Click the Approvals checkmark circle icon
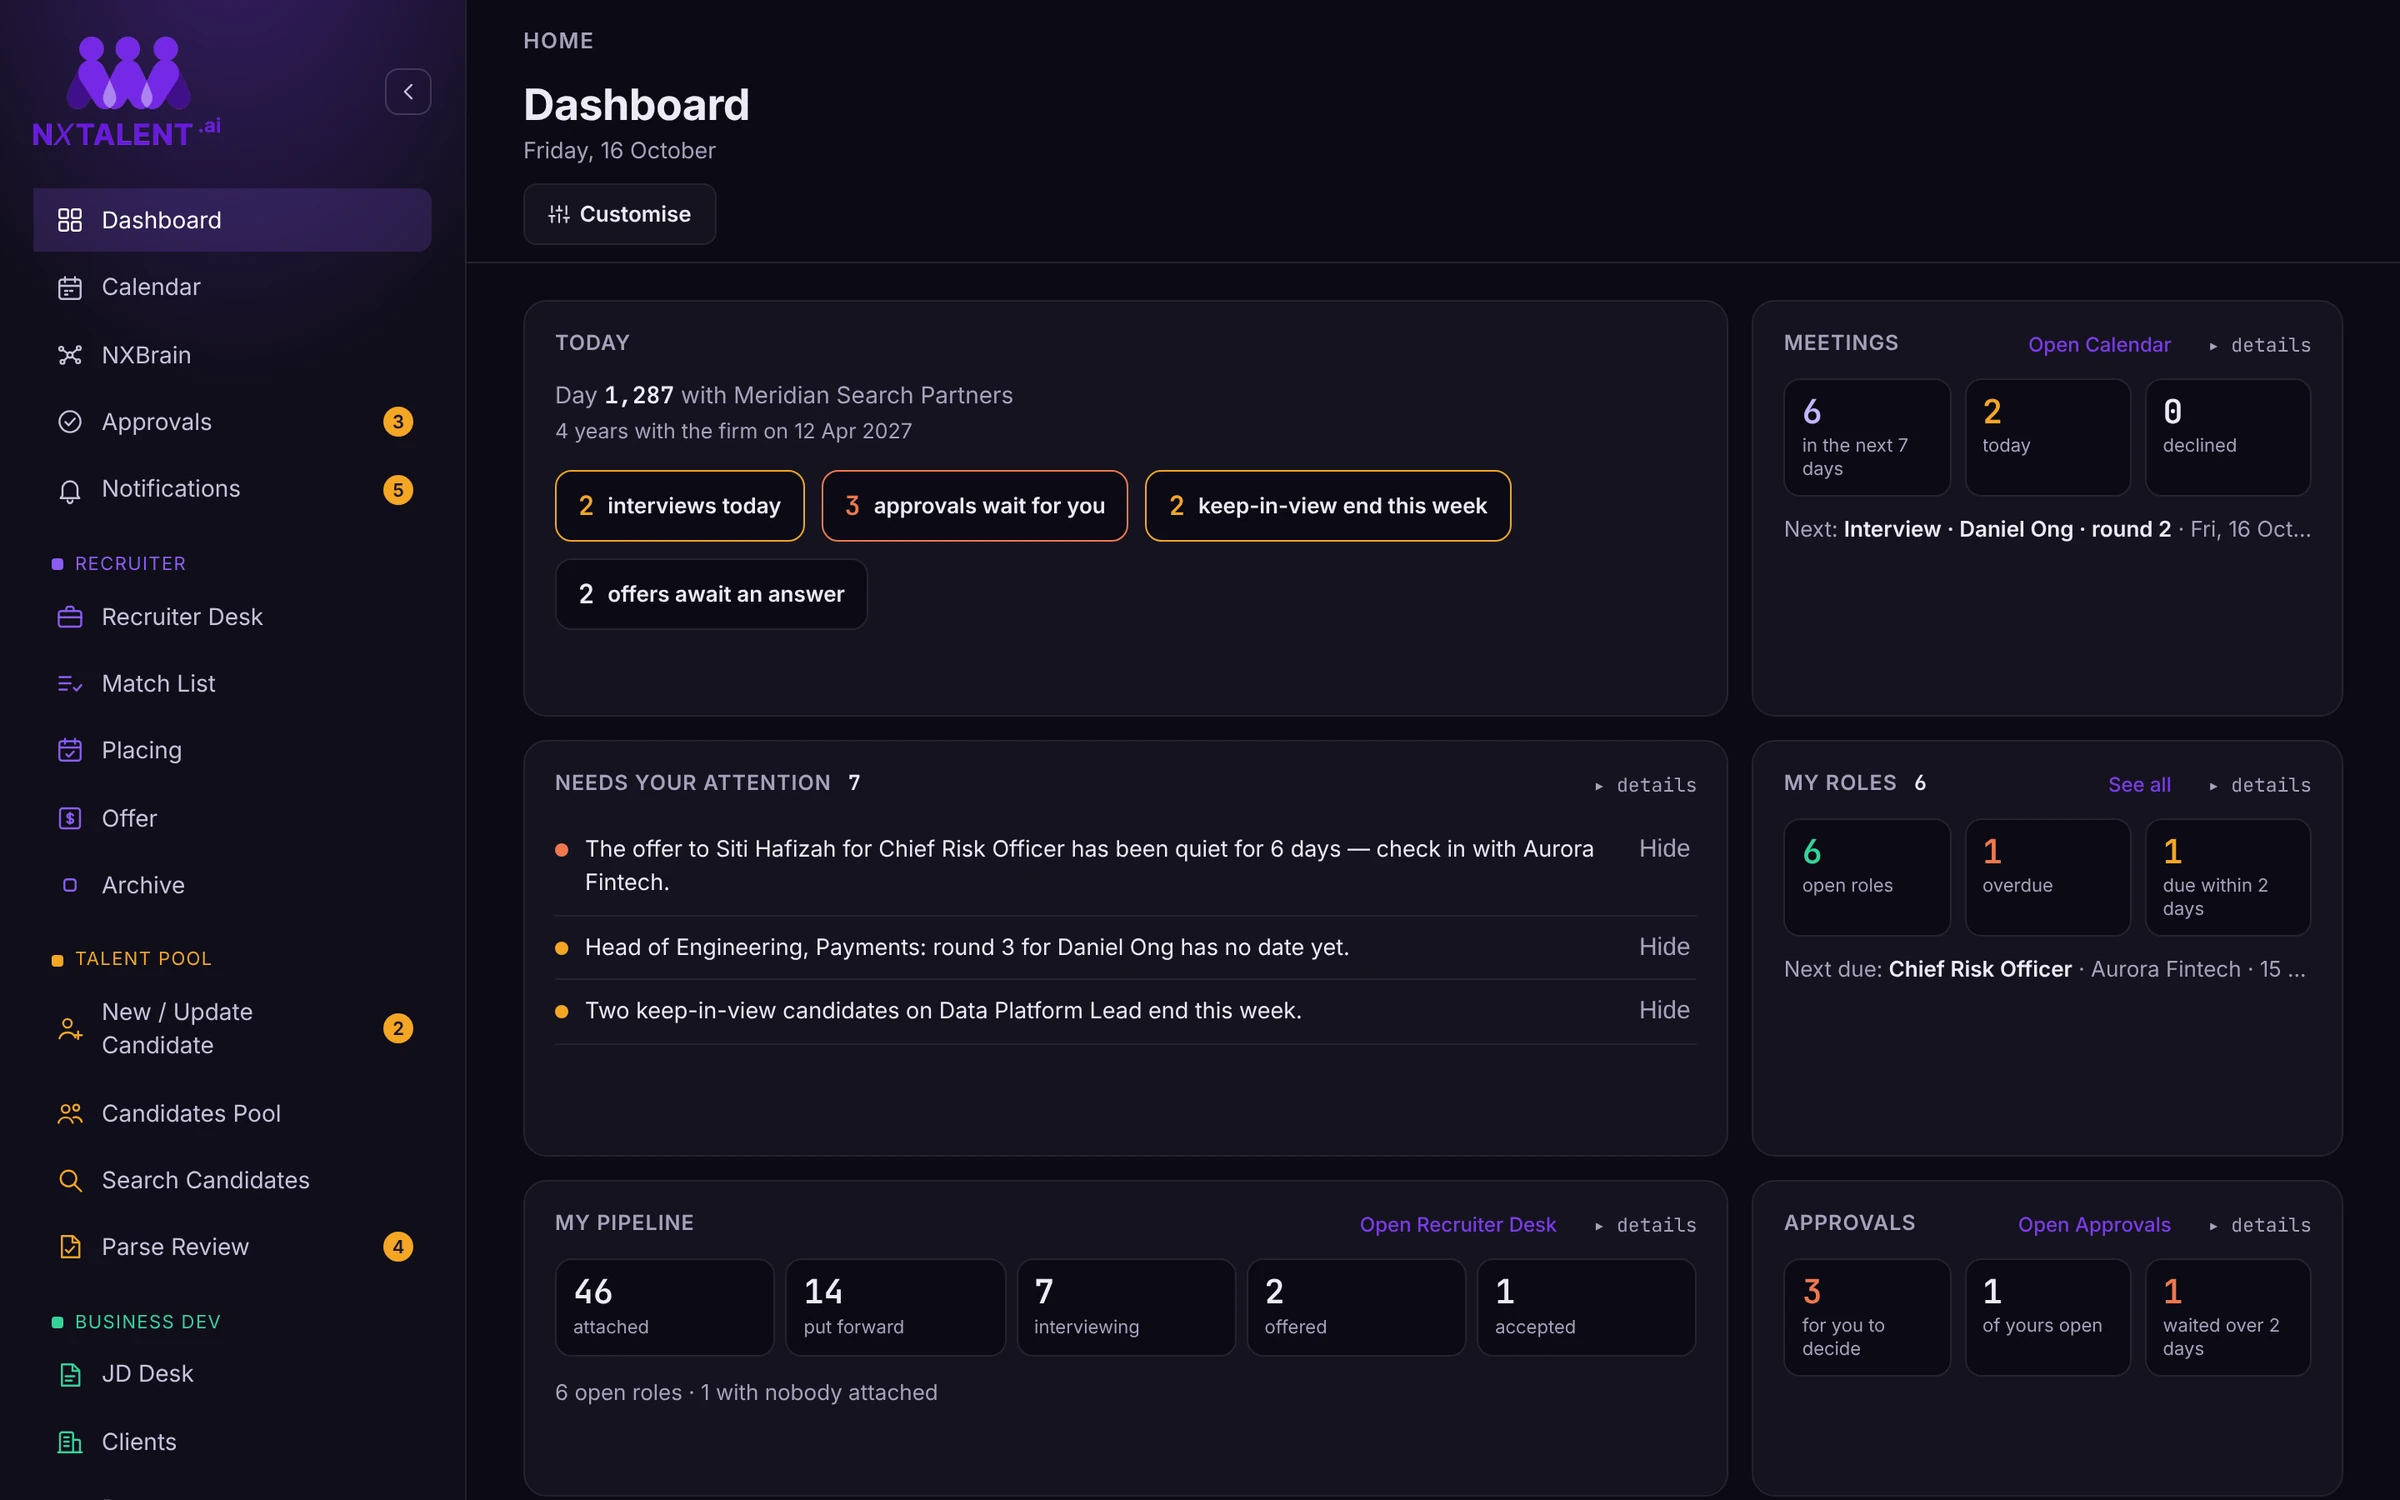This screenshot has height=1500, width=2400. (x=70, y=422)
